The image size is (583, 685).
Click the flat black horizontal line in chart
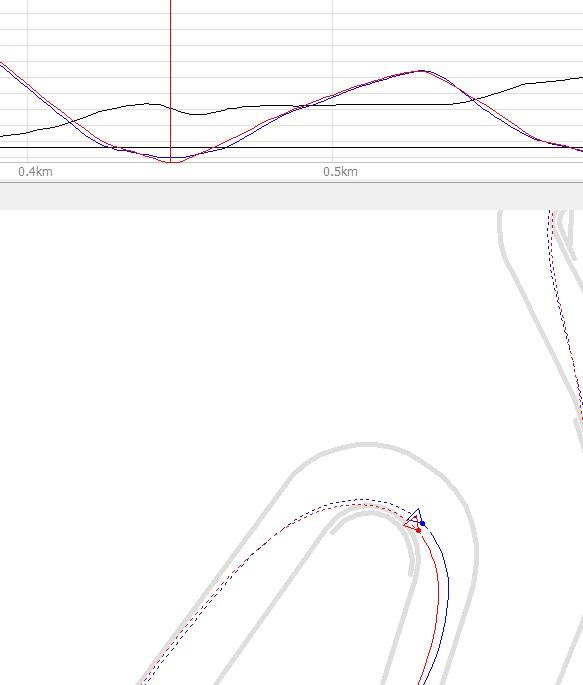(291, 148)
